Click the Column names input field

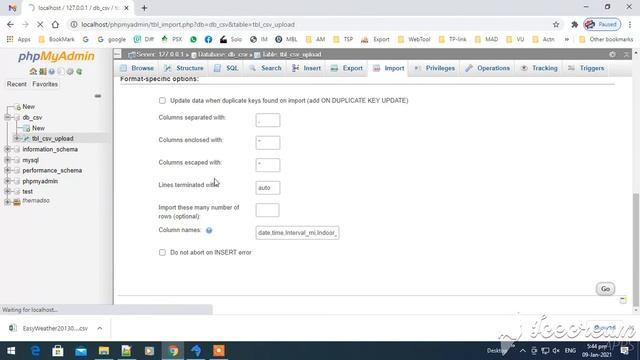pos(297,233)
